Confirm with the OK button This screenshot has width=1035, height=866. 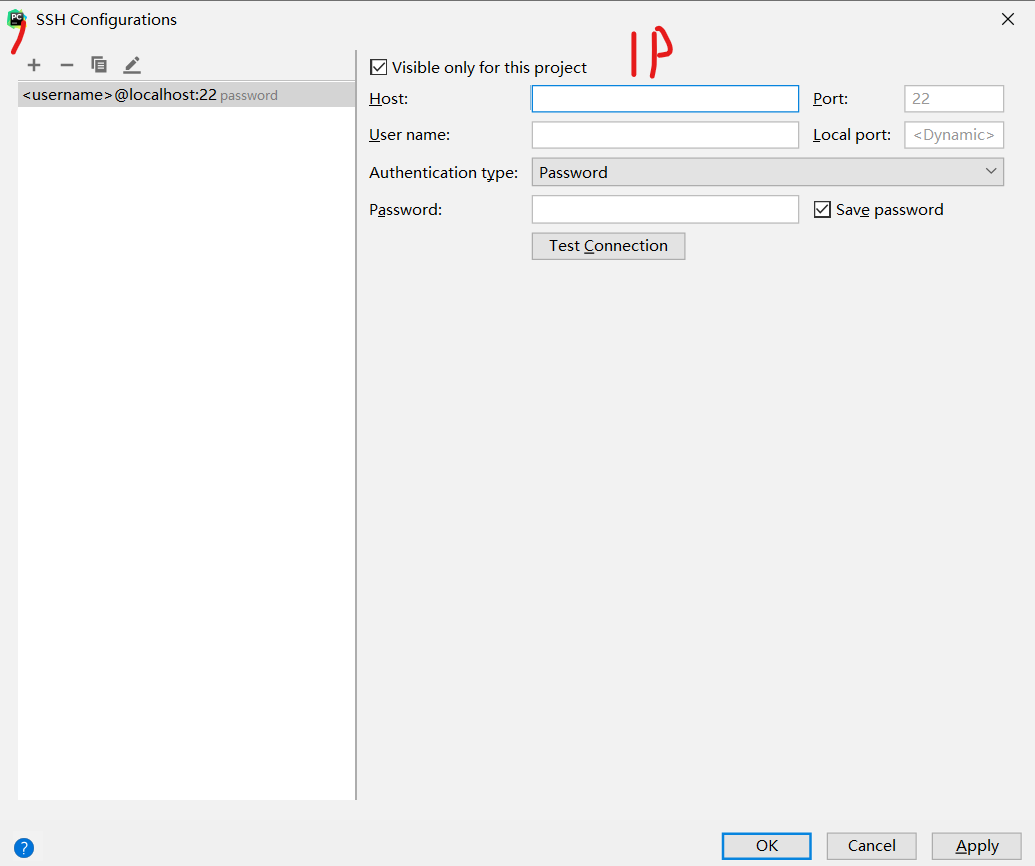coord(766,846)
